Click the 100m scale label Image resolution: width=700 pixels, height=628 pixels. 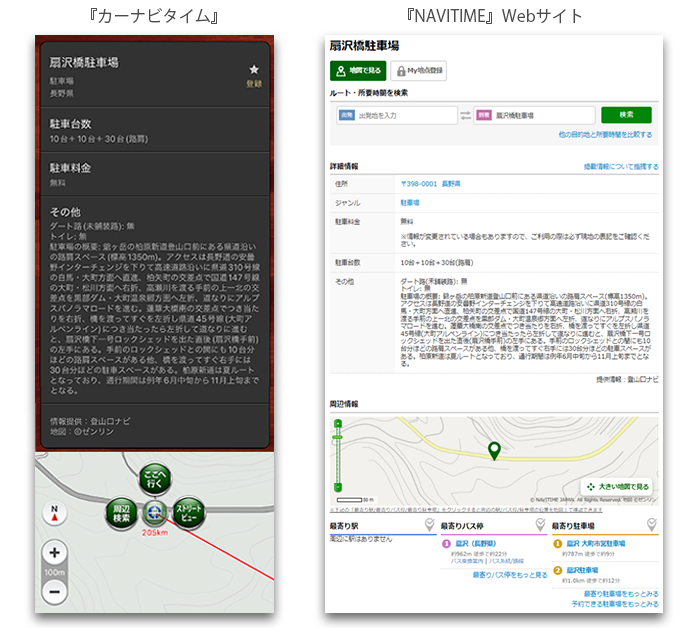coord(54,572)
